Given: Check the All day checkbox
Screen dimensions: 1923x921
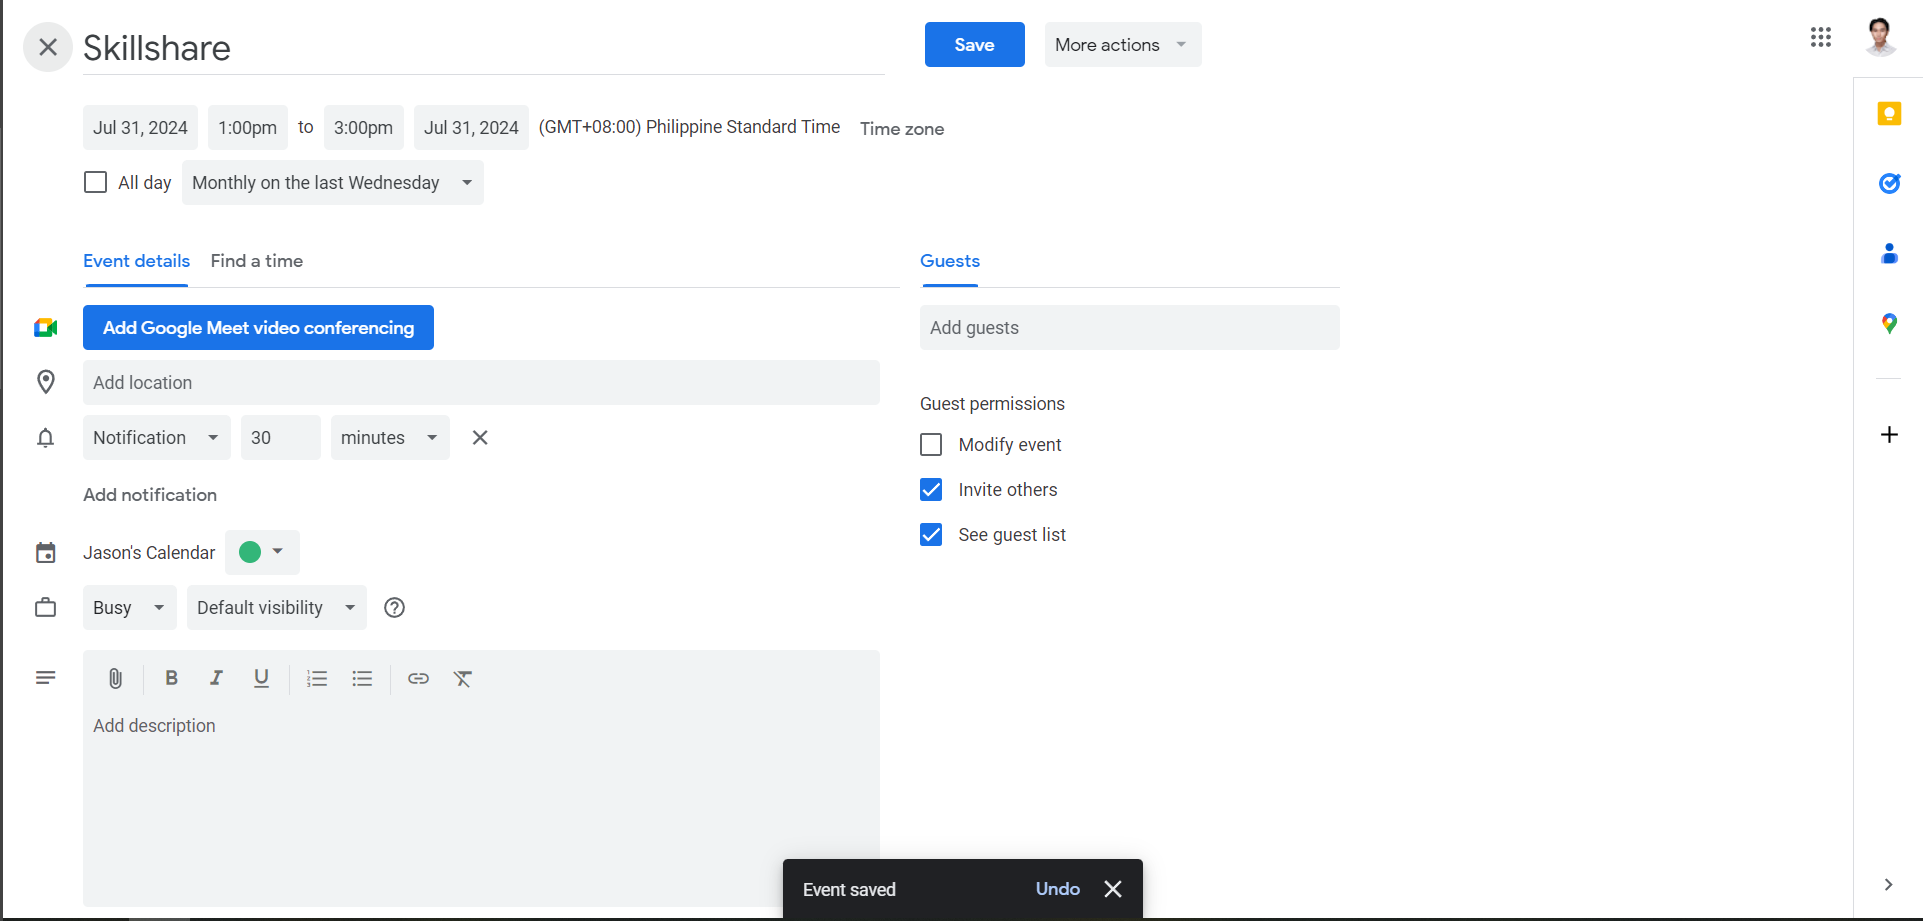Looking at the screenshot, I should pyautogui.click(x=95, y=182).
